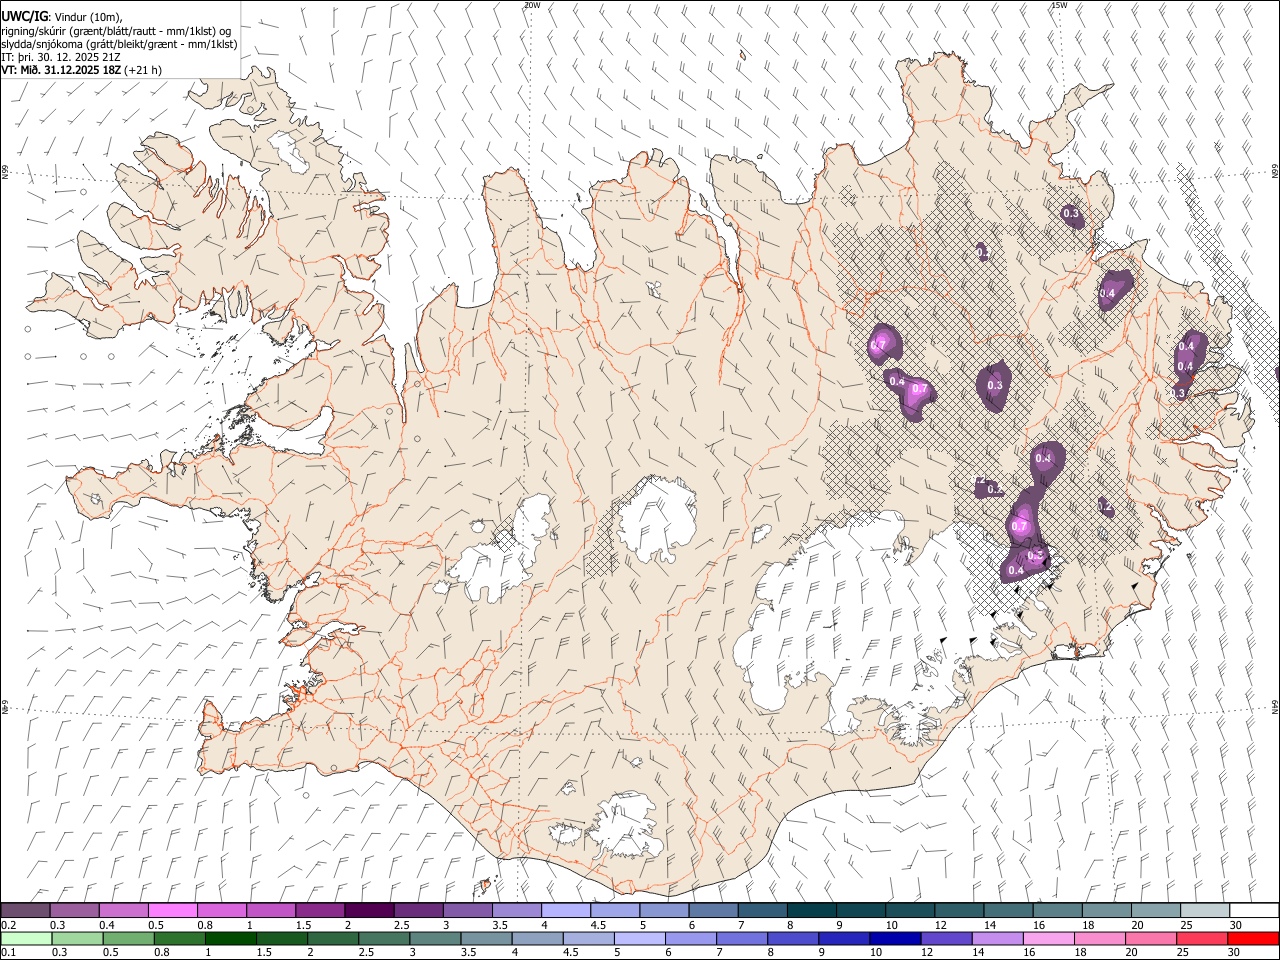Select the deep navy blue 10 rain swatch
Image resolution: width=1280 pixels, height=960 pixels.
point(894,938)
